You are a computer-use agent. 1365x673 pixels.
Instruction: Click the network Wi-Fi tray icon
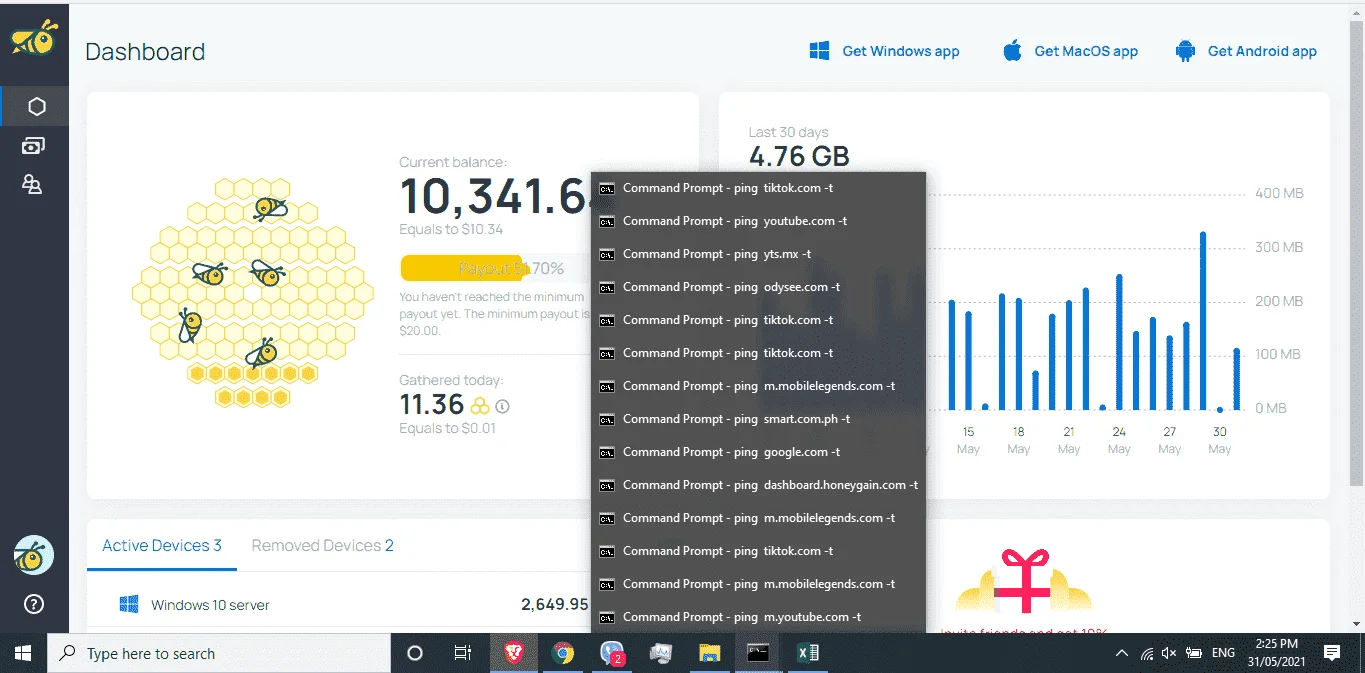click(x=1146, y=653)
